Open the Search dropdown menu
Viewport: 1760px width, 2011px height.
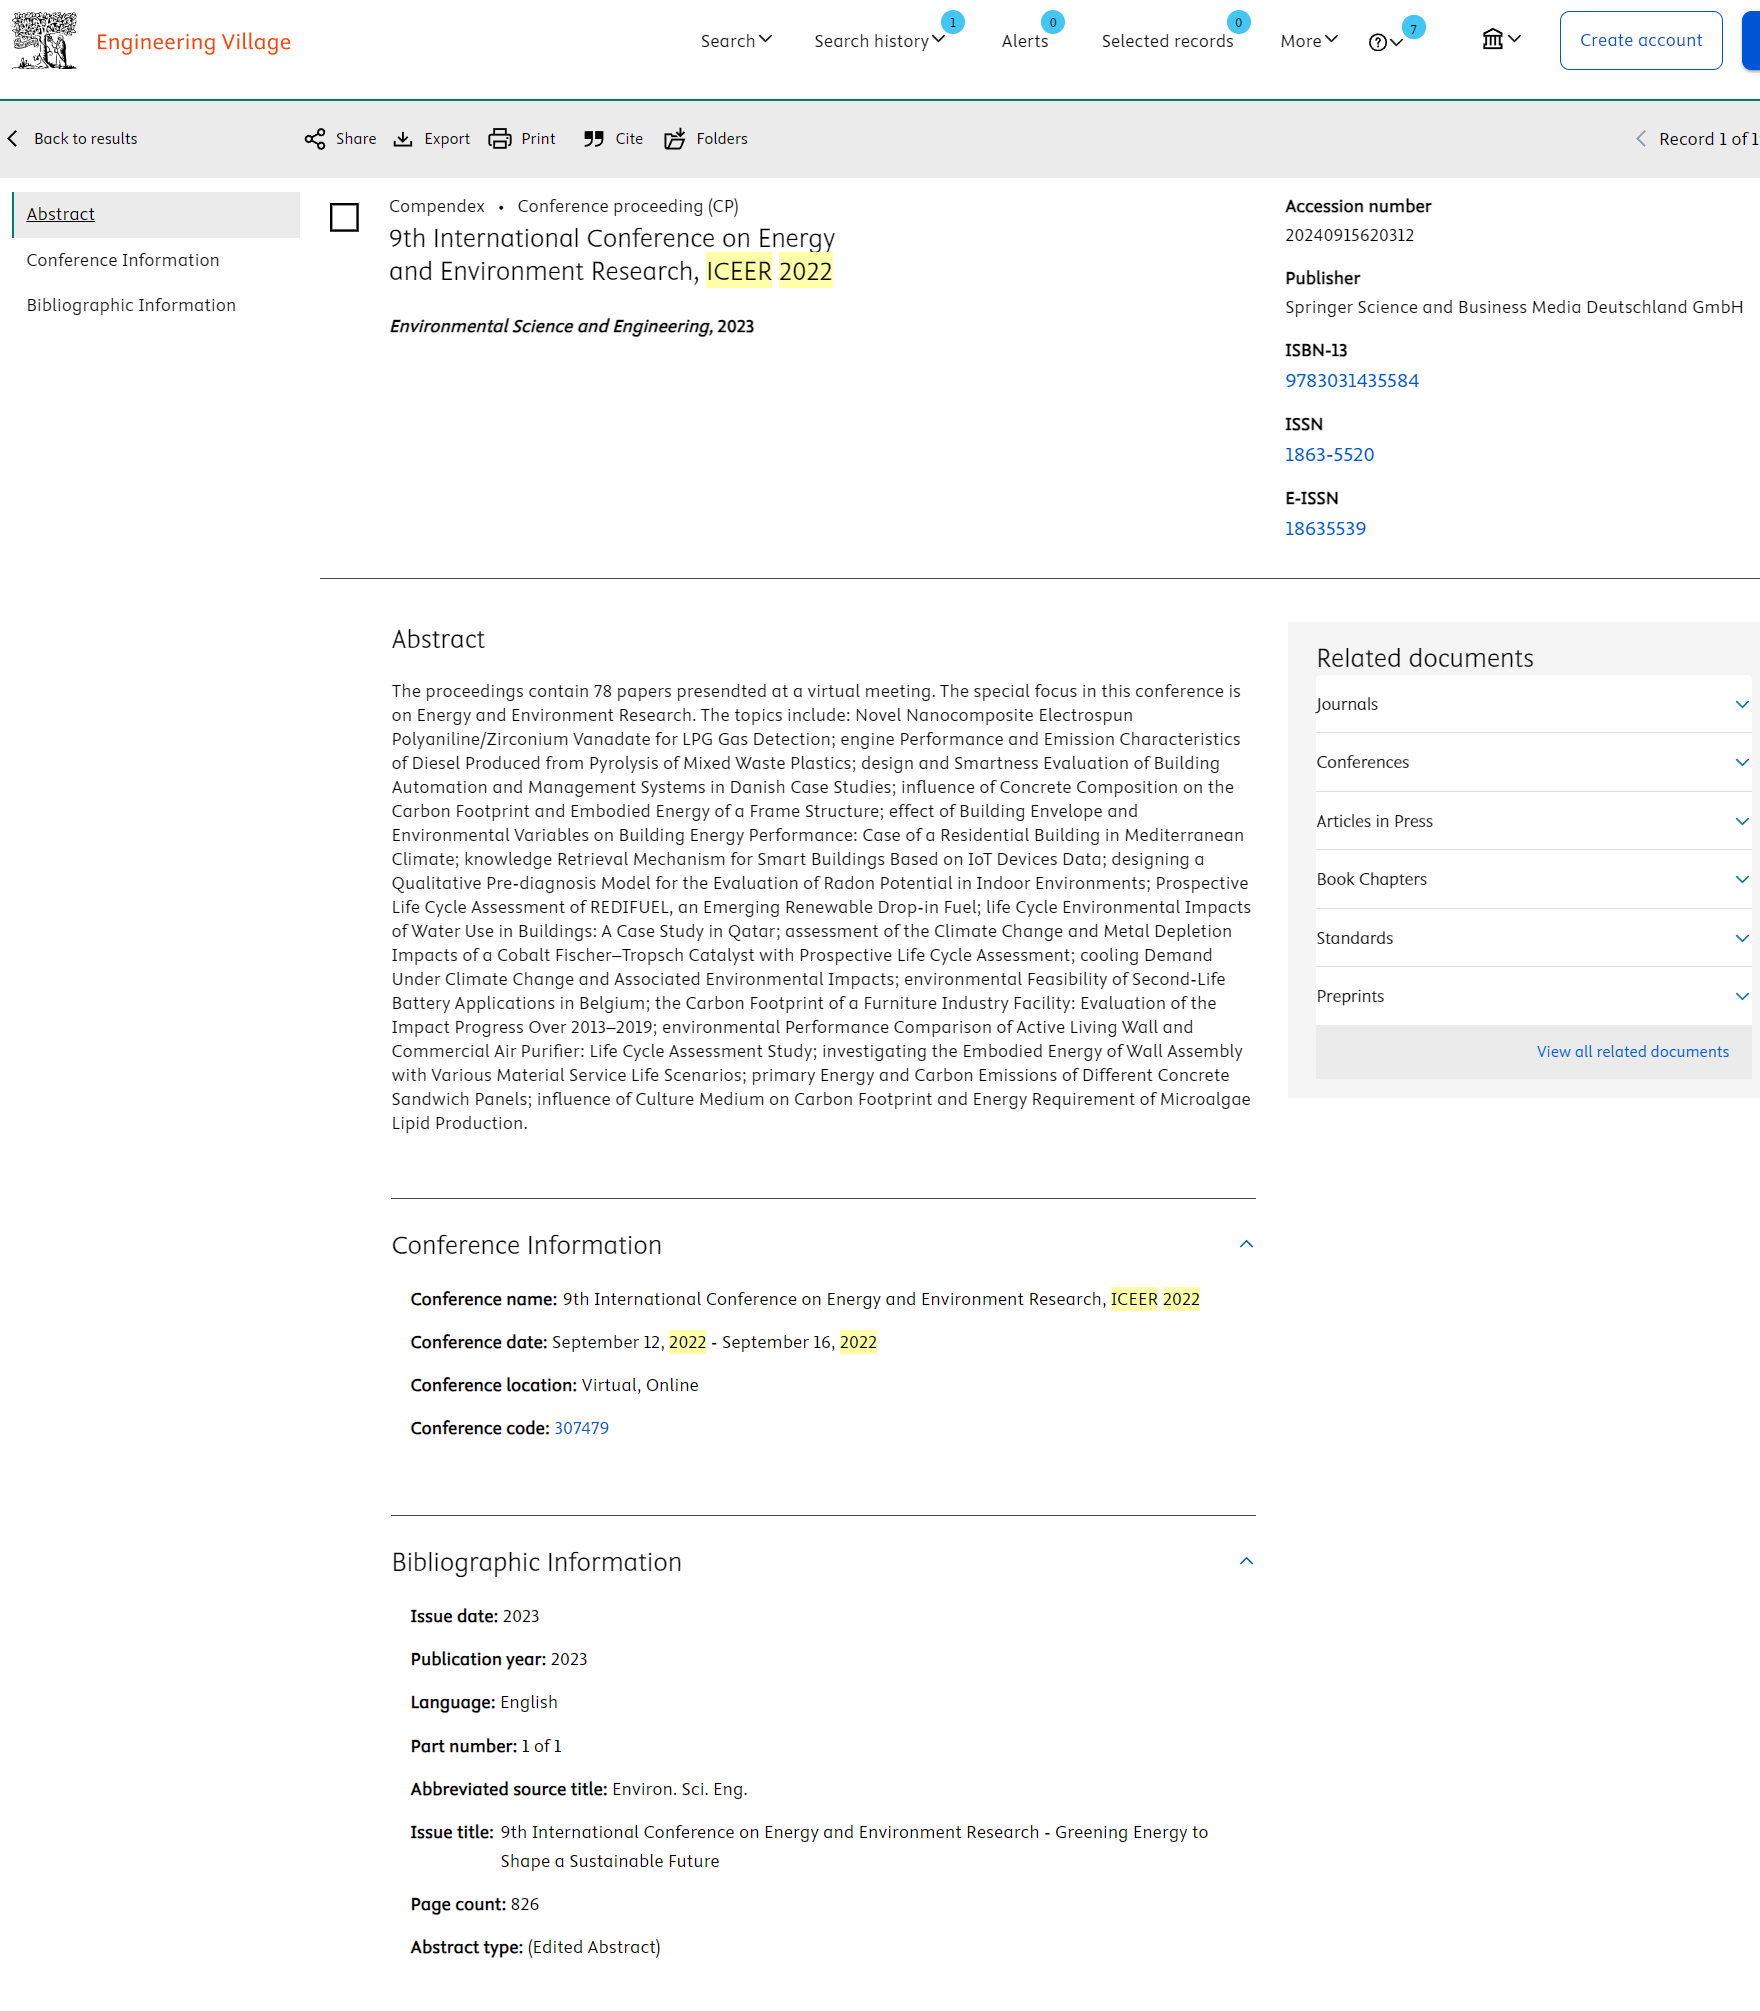(x=736, y=41)
